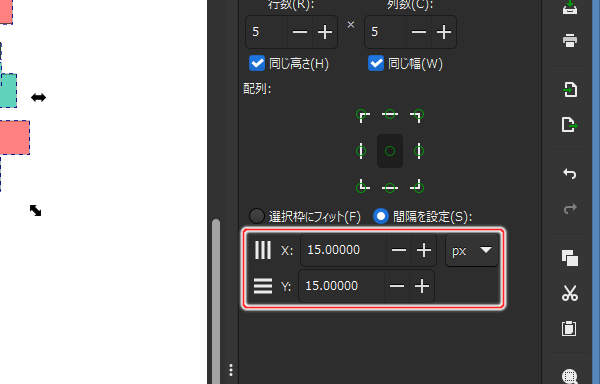Click the teal rectangle on canvas

(x=8, y=91)
